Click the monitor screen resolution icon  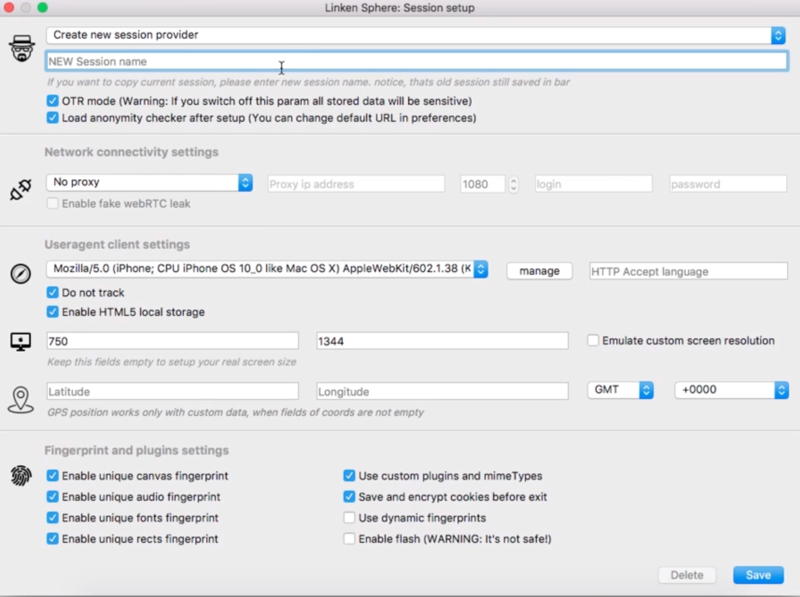tap(20, 342)
